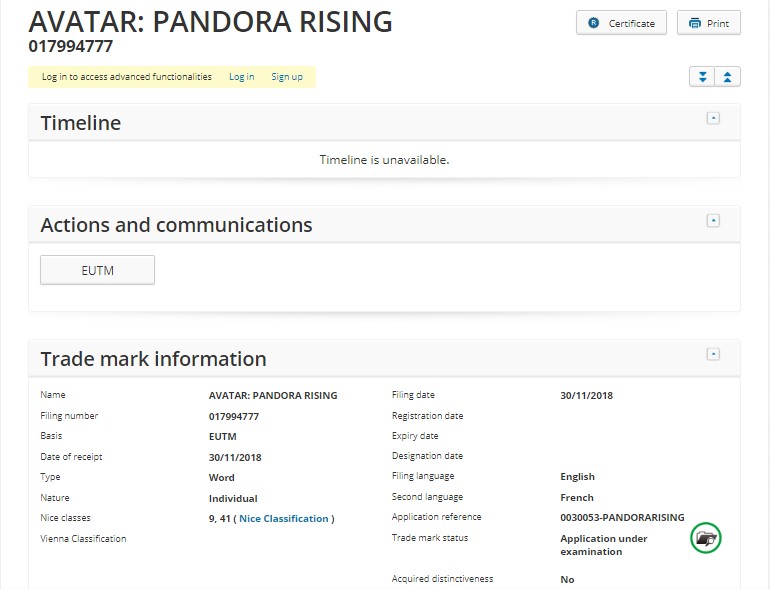Viewport: 770px width, 589px height.
Task: Click the AVATAR: PANDORA RISING page title
Action: point(210,21)
